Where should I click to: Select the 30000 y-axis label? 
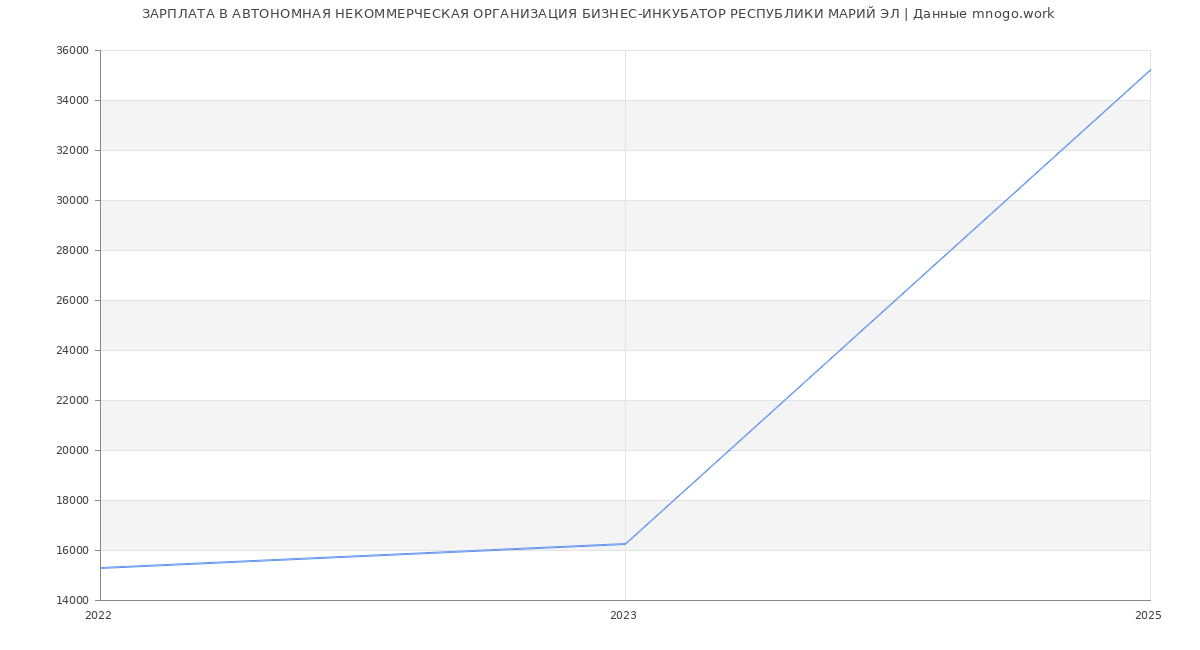(x=72, y=201)
